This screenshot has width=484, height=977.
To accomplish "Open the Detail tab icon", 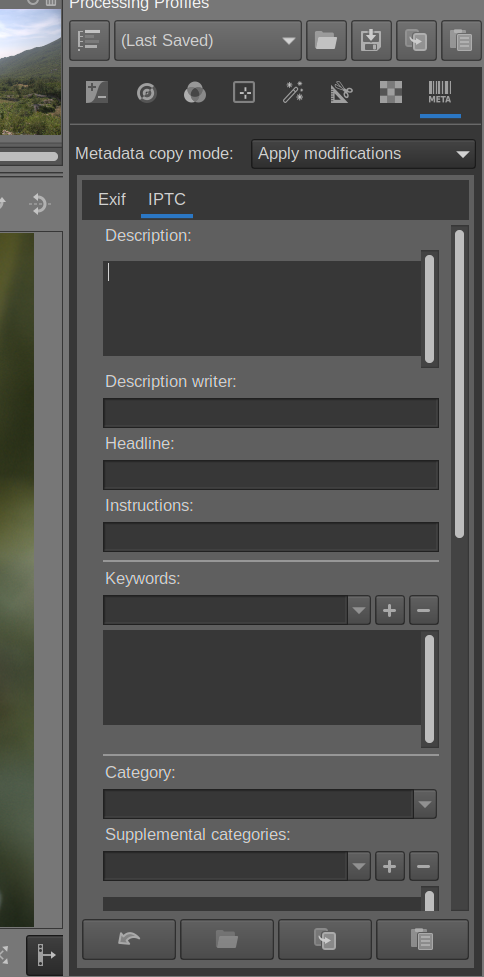I will pos(146,92).
